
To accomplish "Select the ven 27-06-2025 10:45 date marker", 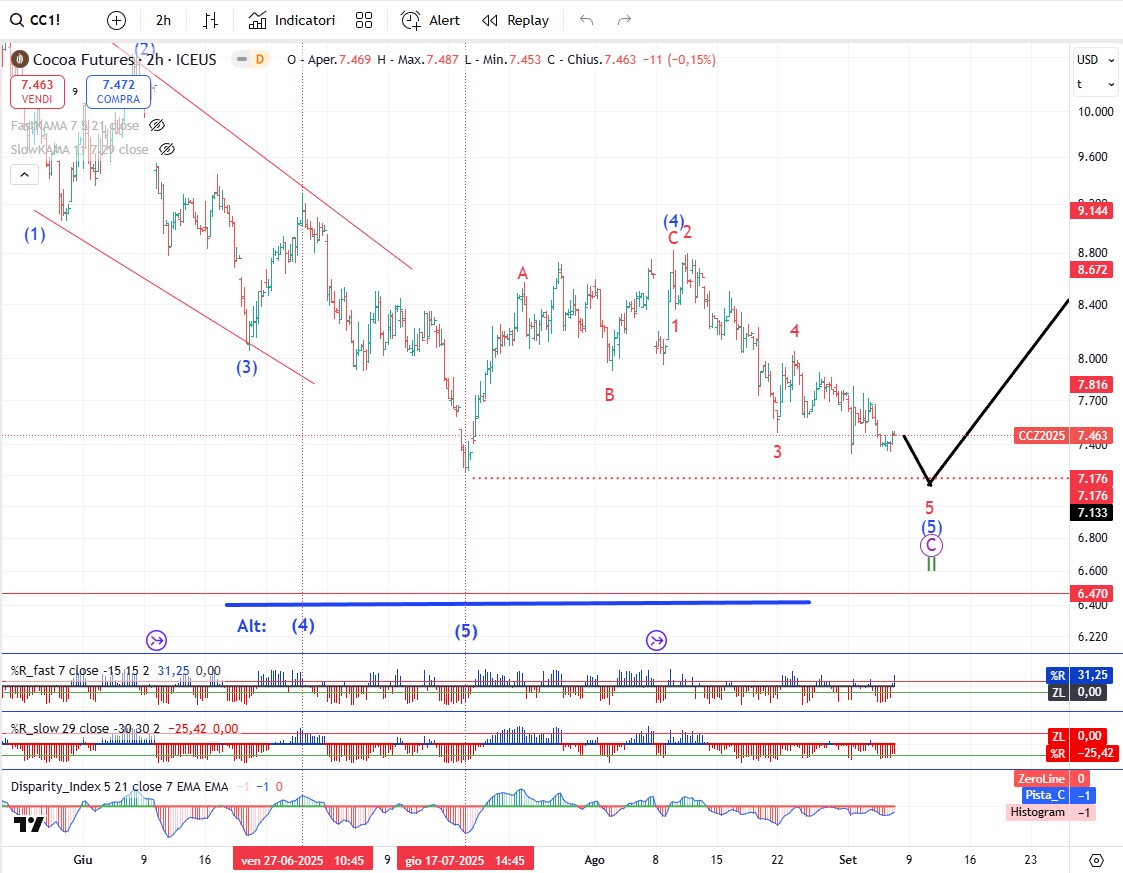I will tap(302, 860).
